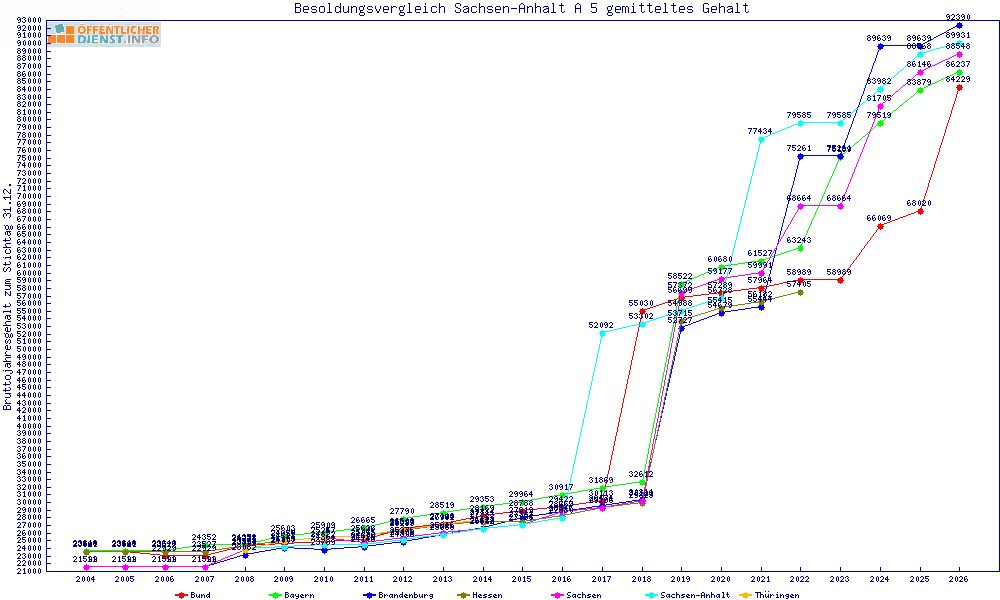
Task: Click the orange Thüringen legend marker
Action: point(745,596)
